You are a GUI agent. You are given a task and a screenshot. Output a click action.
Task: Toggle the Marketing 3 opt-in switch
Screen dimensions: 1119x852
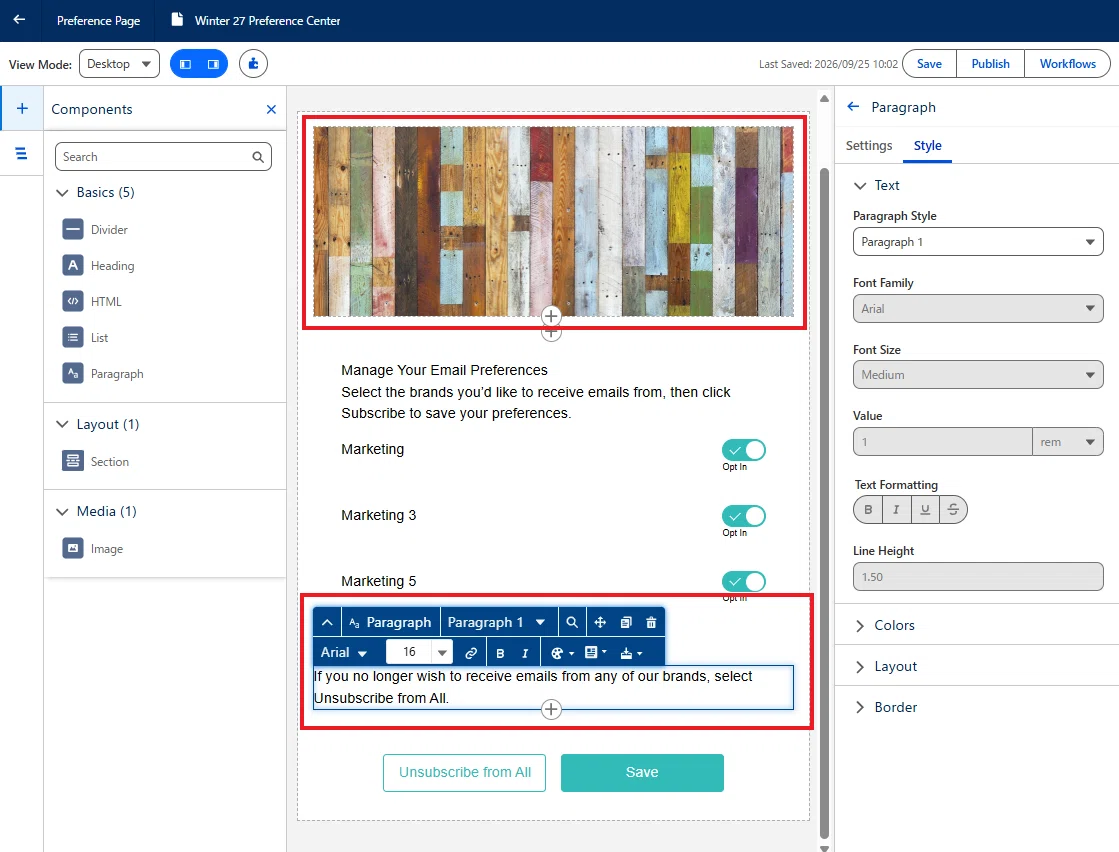744,516
